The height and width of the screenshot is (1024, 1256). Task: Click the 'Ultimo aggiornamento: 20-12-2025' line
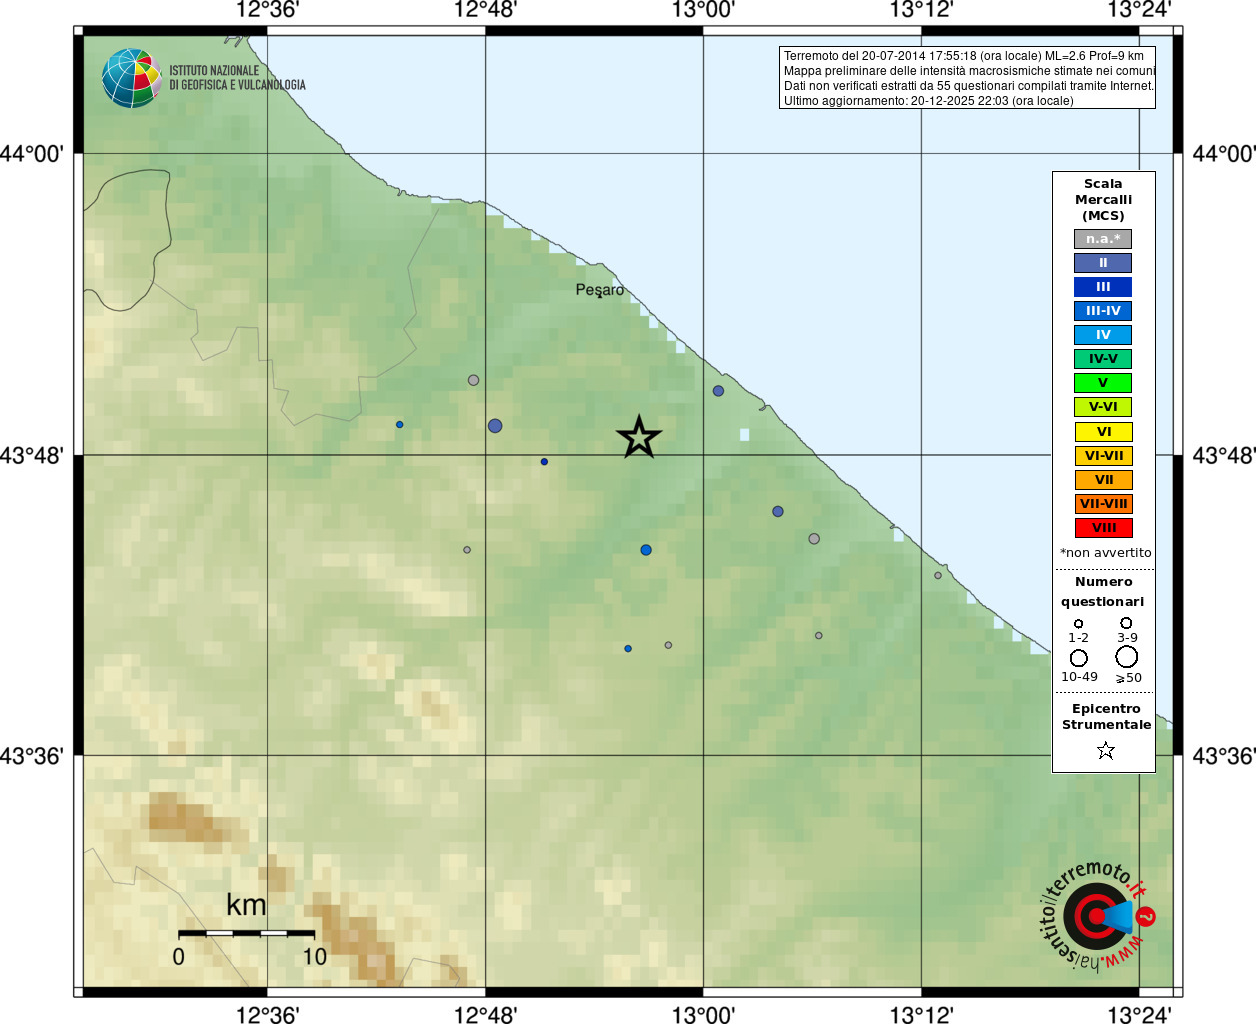(929, 101)
